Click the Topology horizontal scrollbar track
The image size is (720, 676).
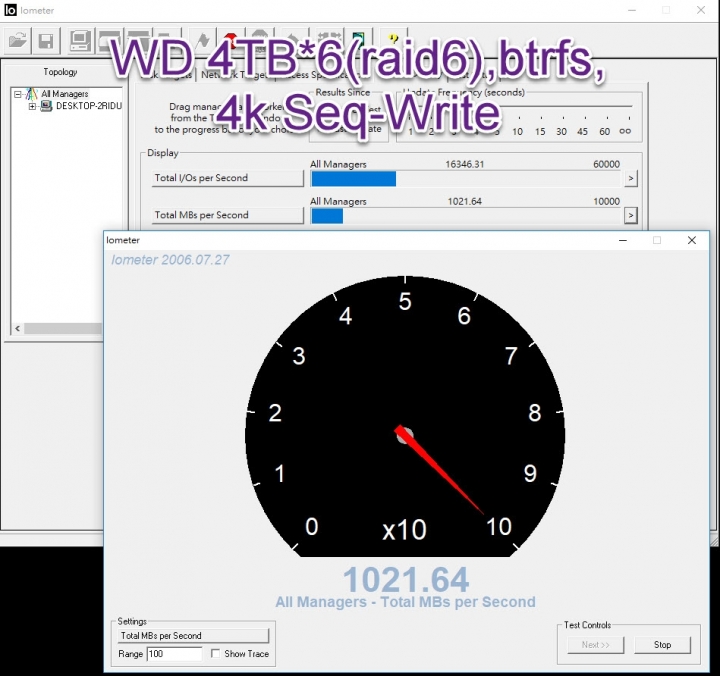point(63,328)
